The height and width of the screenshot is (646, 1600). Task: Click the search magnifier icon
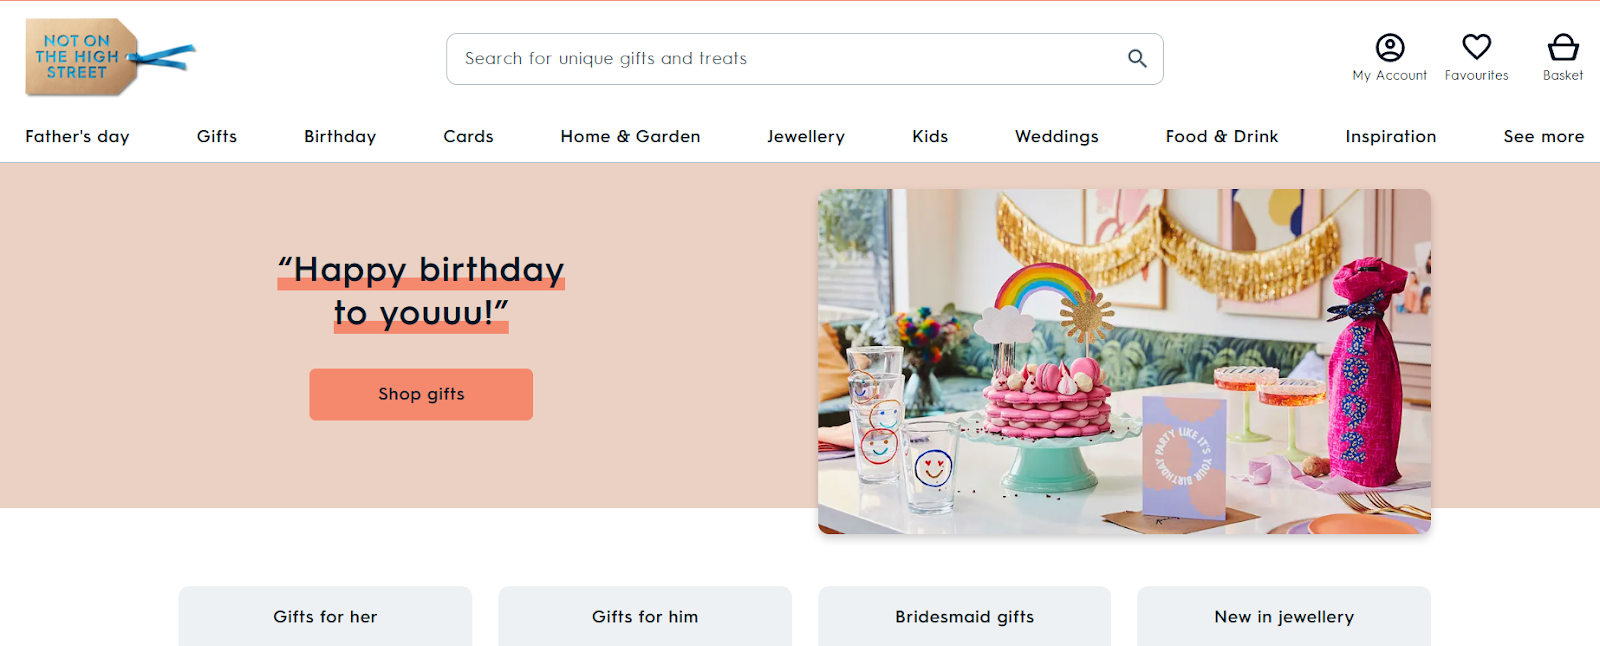(x=1136, y=59)
